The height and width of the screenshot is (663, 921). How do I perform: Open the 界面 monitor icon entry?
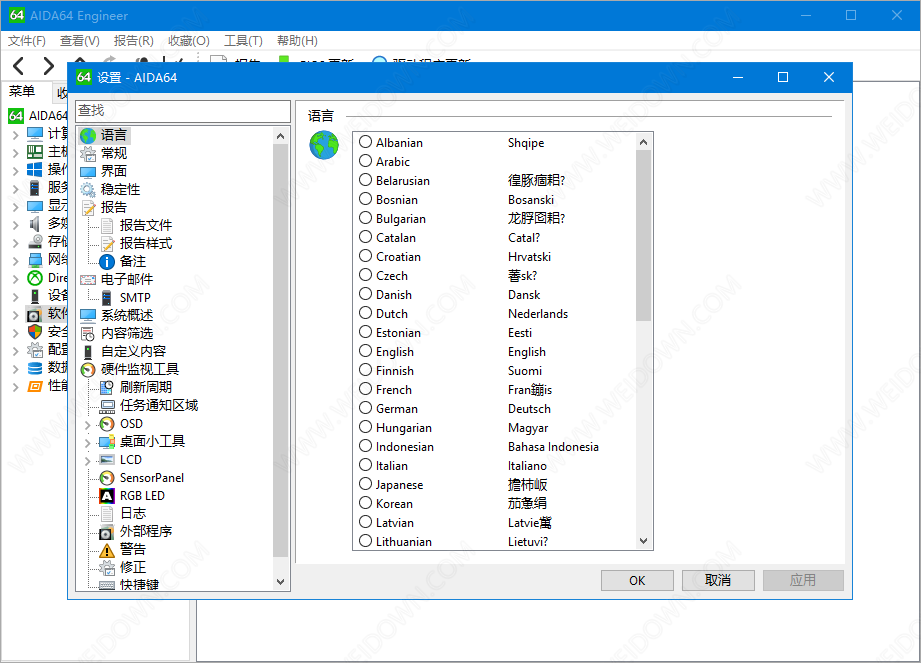pyautogui.click(x=88, y=171)
